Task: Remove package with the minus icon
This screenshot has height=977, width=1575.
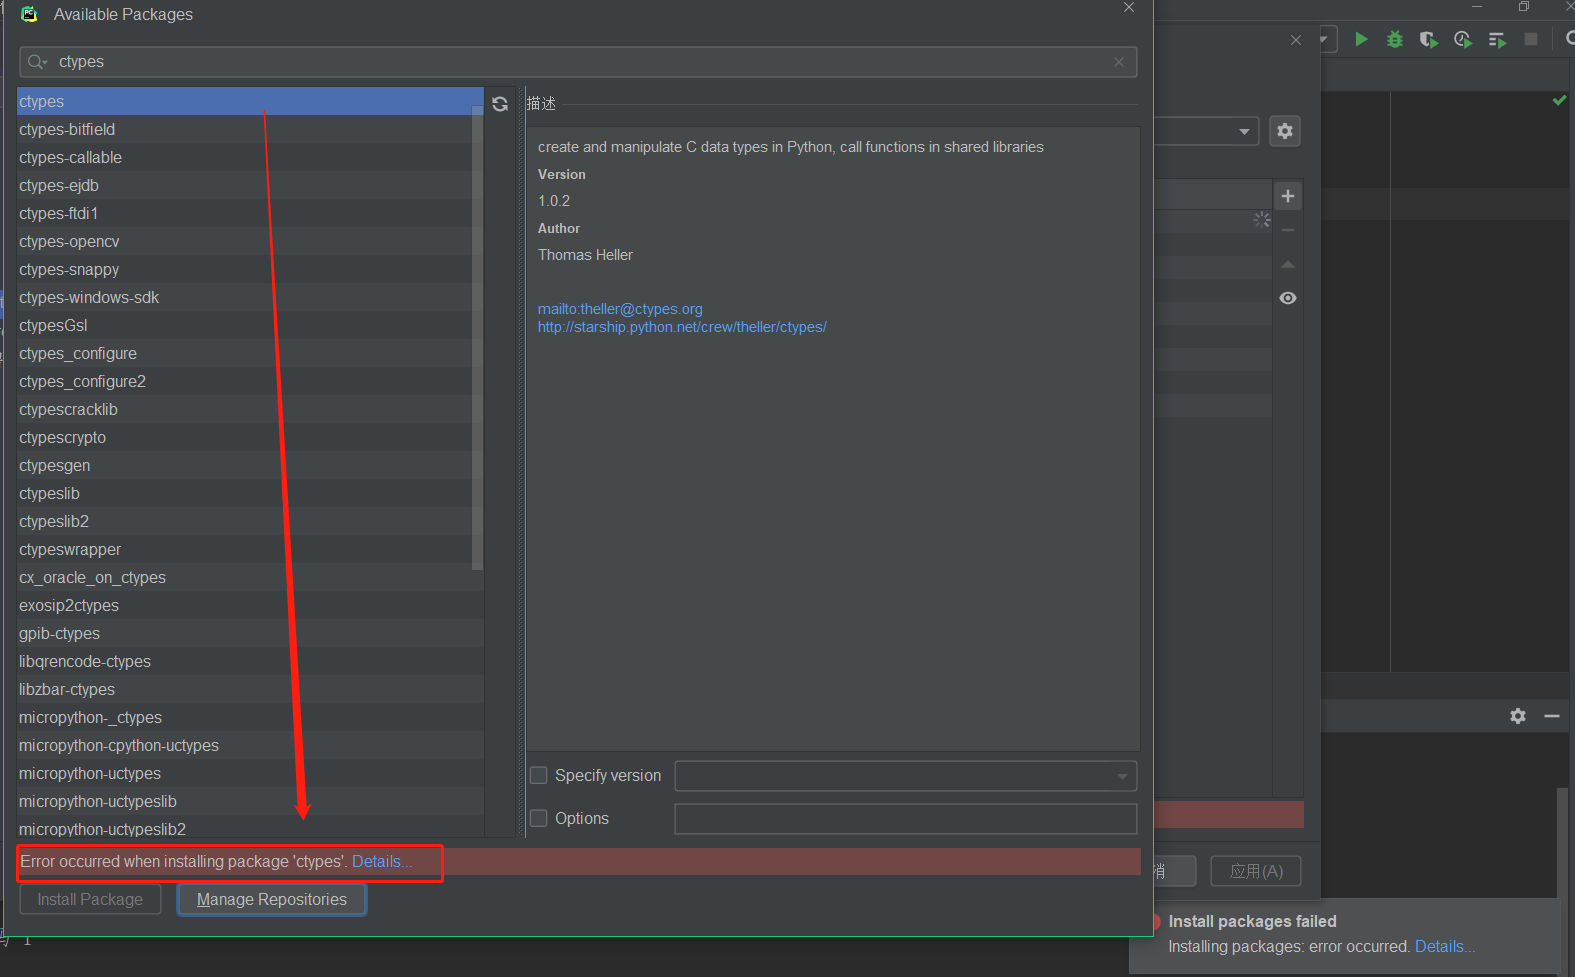Action: [x=1288, y=230]
